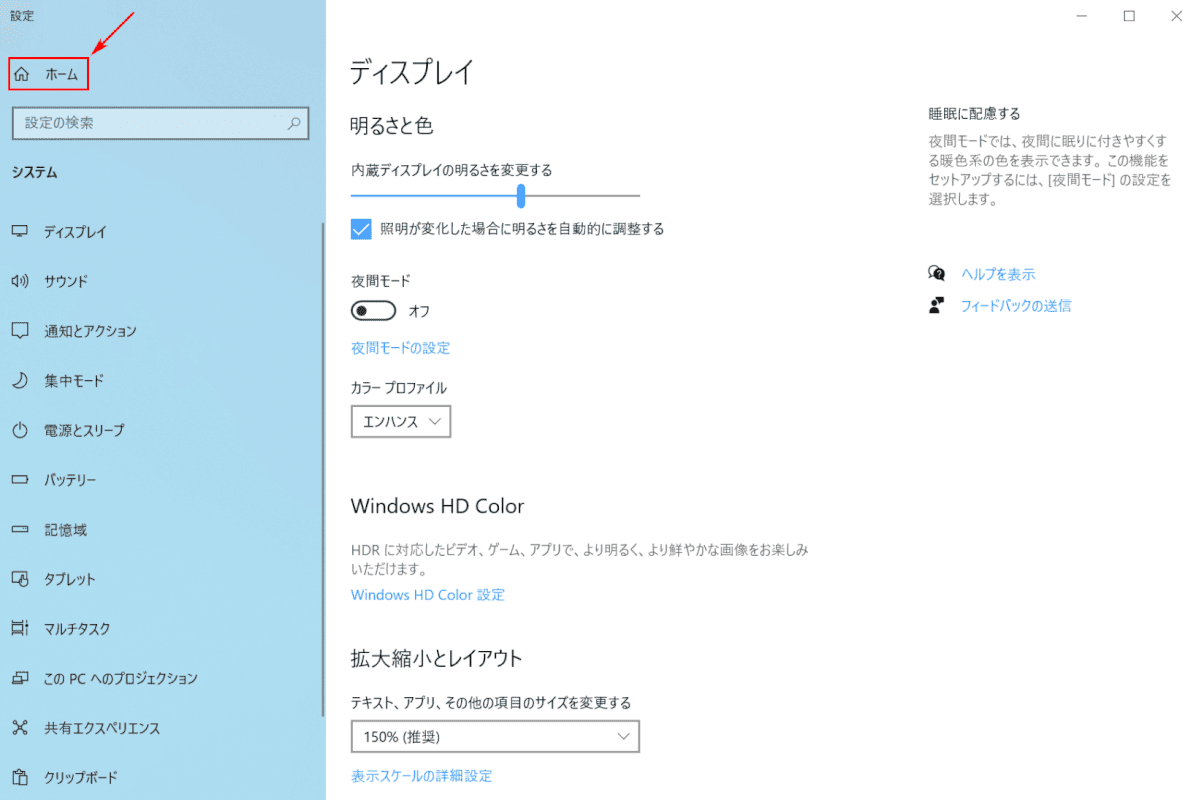Viewport: 1196px width, 800px height.
Task: Open マルチタスク settings label
Action: 77,629
